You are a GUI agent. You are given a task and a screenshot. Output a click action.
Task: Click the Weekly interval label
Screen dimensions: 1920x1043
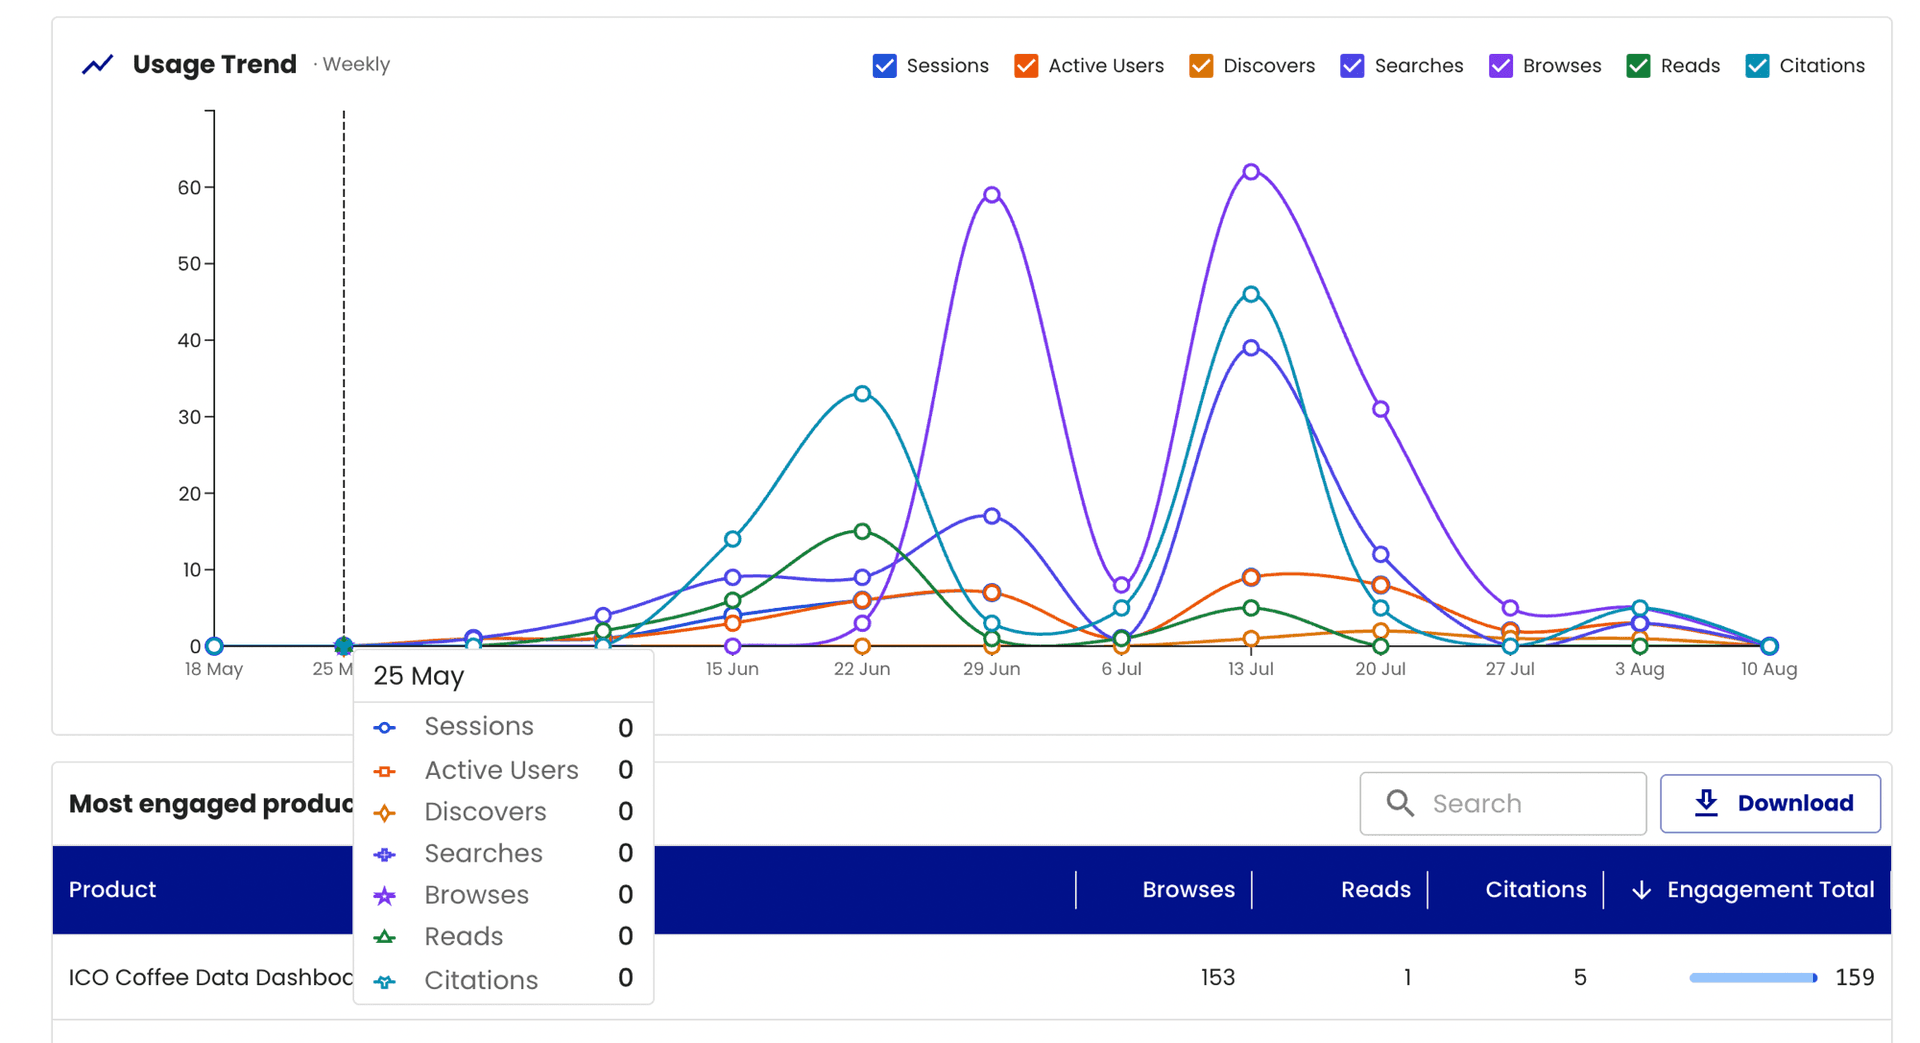[356, 64]
